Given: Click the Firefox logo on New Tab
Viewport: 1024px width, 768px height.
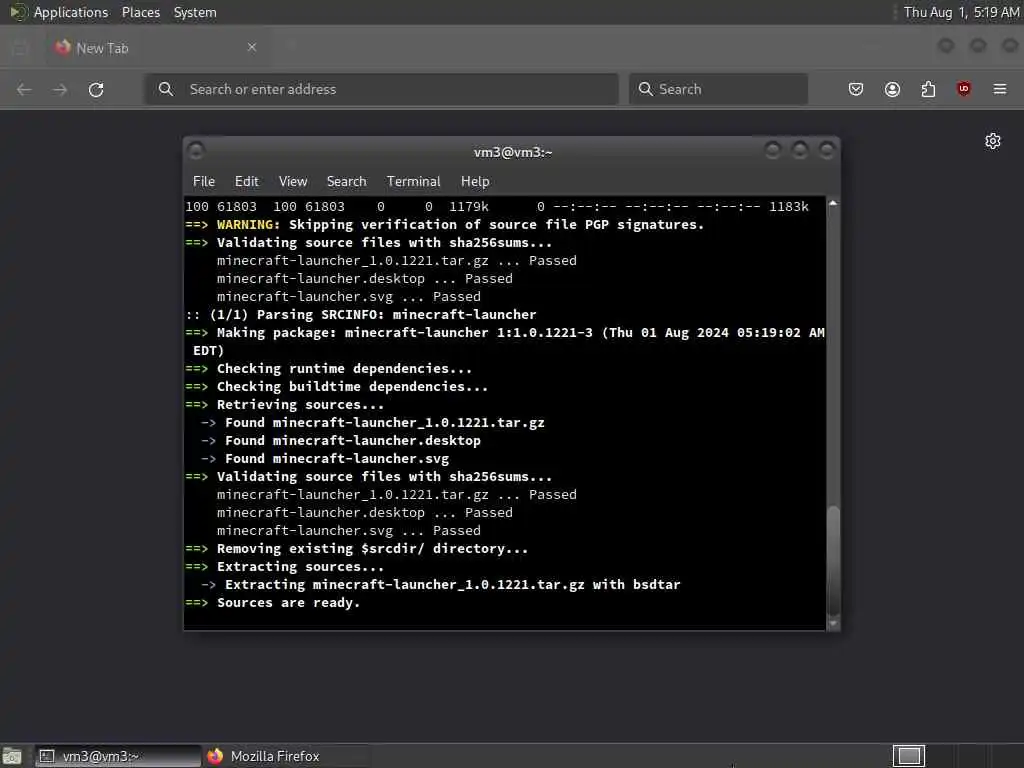Looking at the screenshot, I should tap(63, 48).
